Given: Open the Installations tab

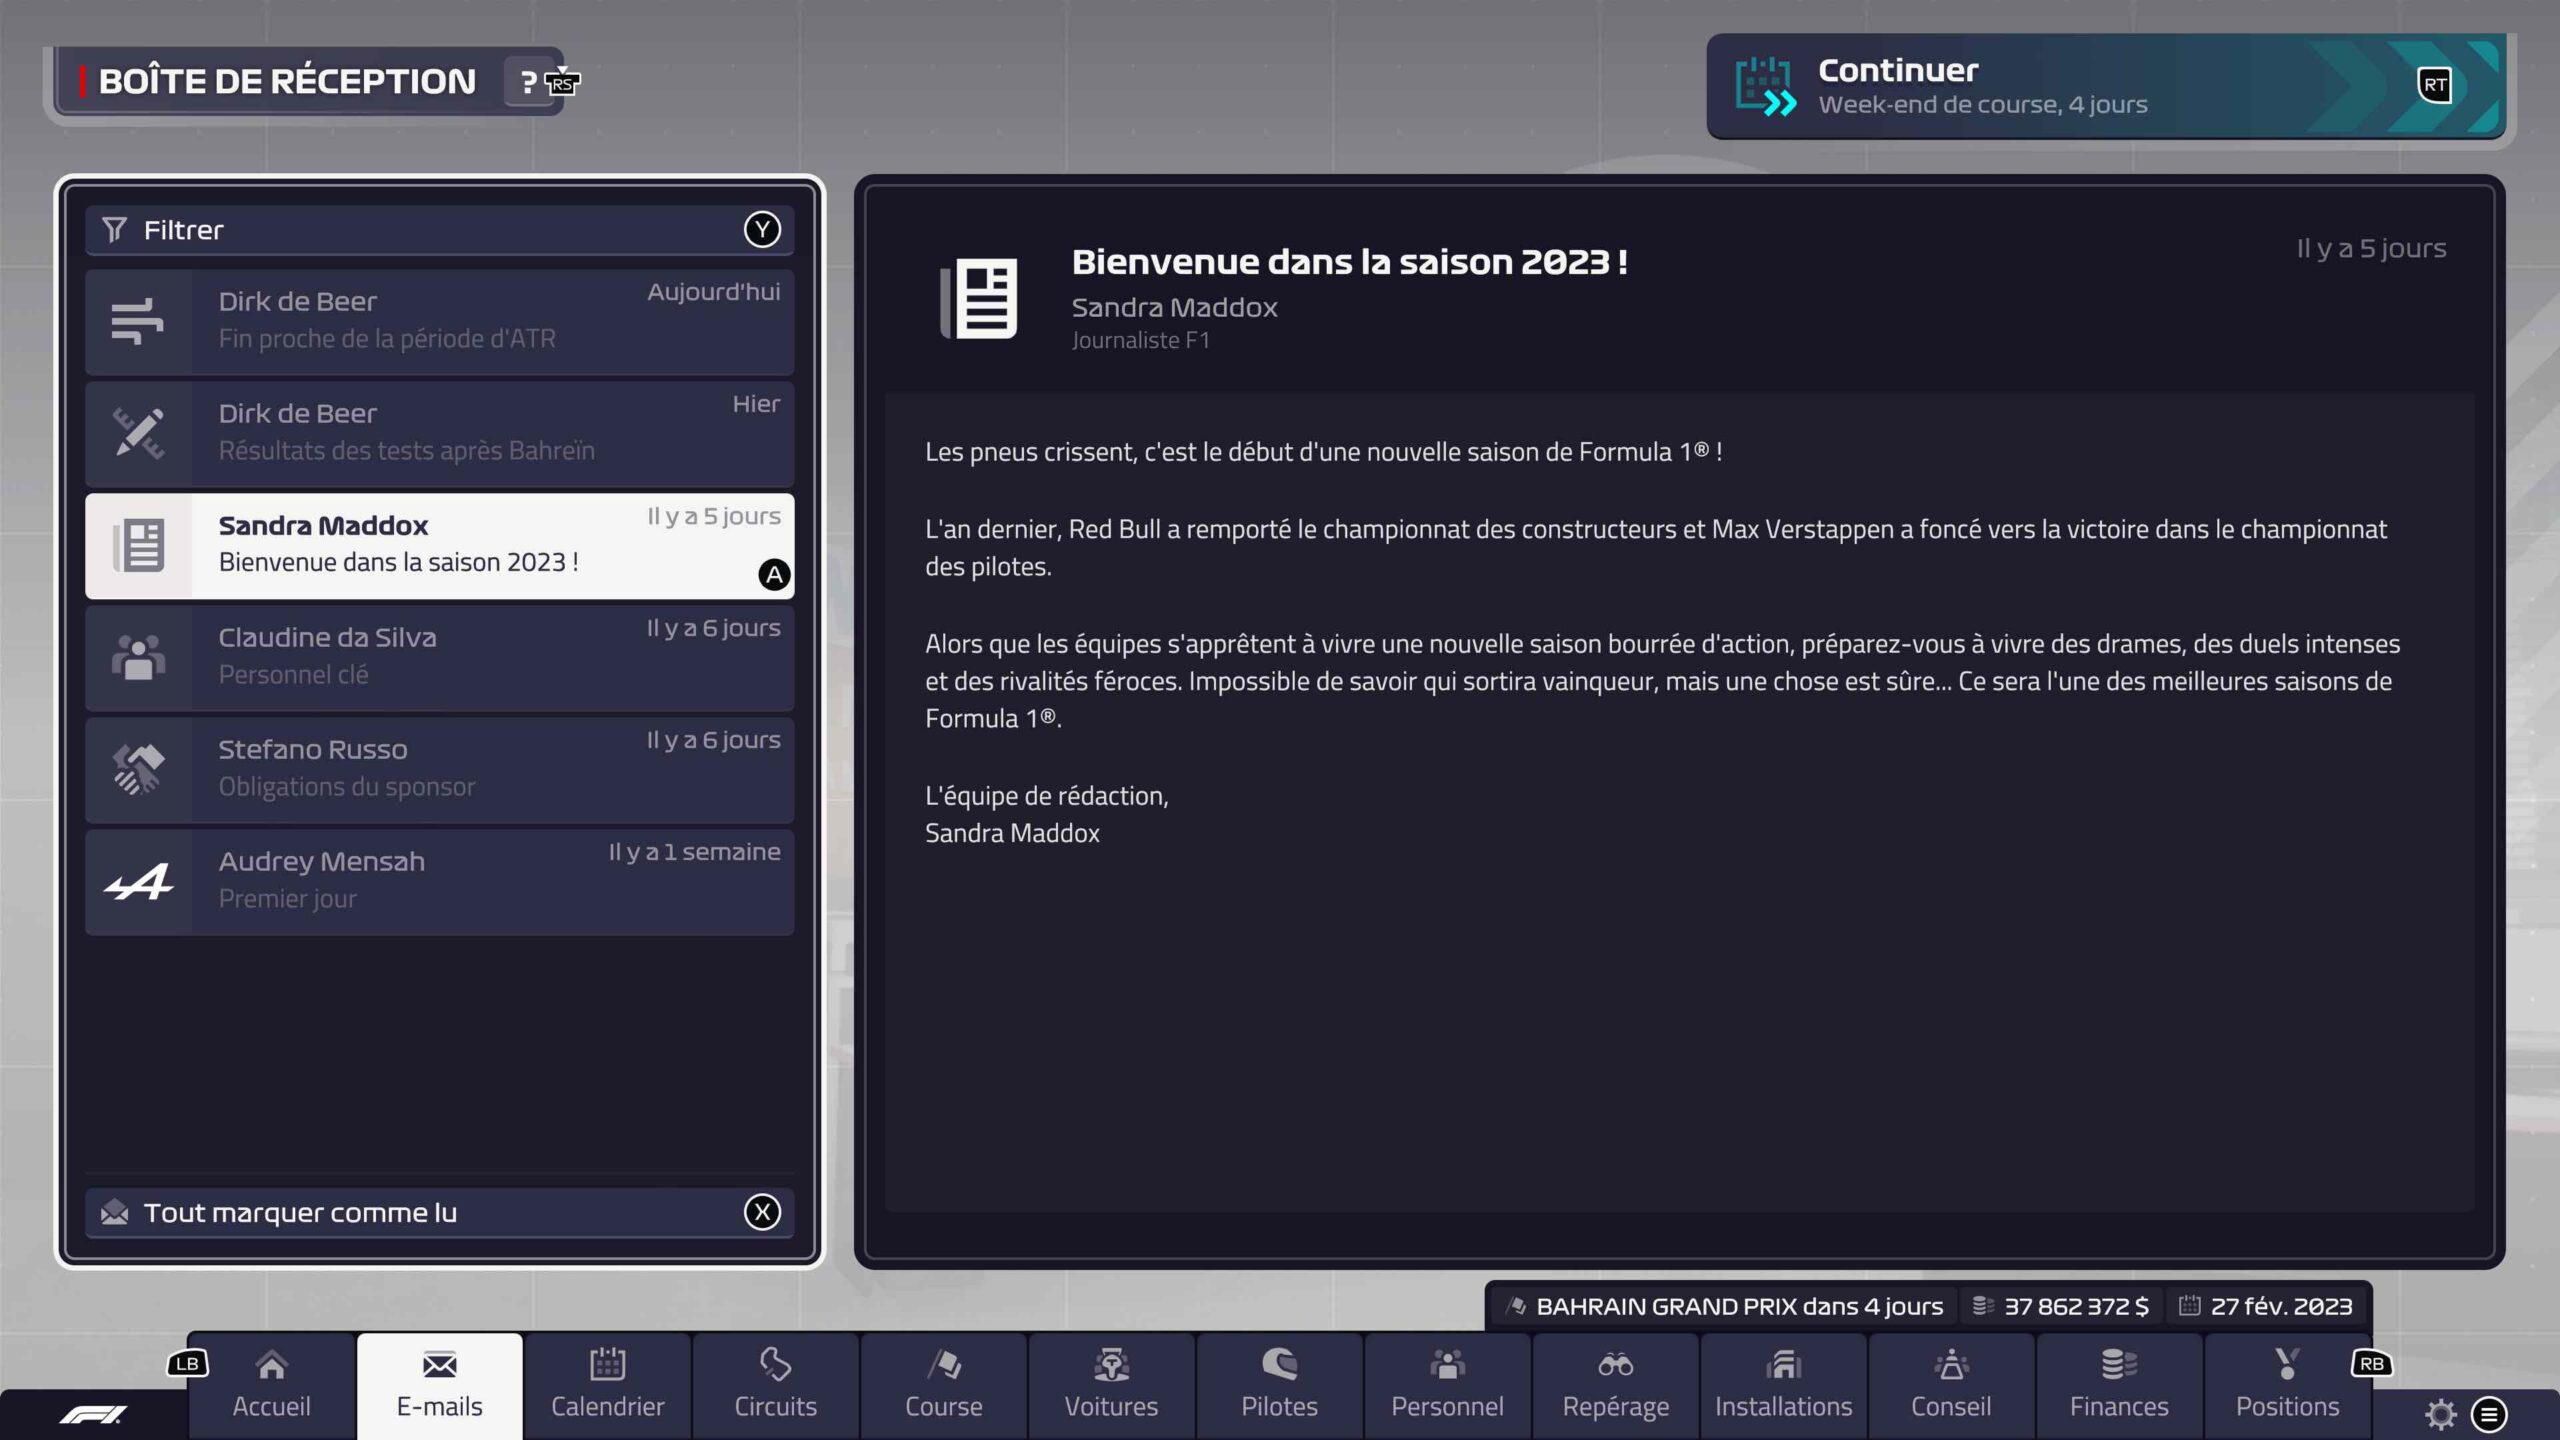Looking at the screenshot, I should [x=1783, y=1385].
